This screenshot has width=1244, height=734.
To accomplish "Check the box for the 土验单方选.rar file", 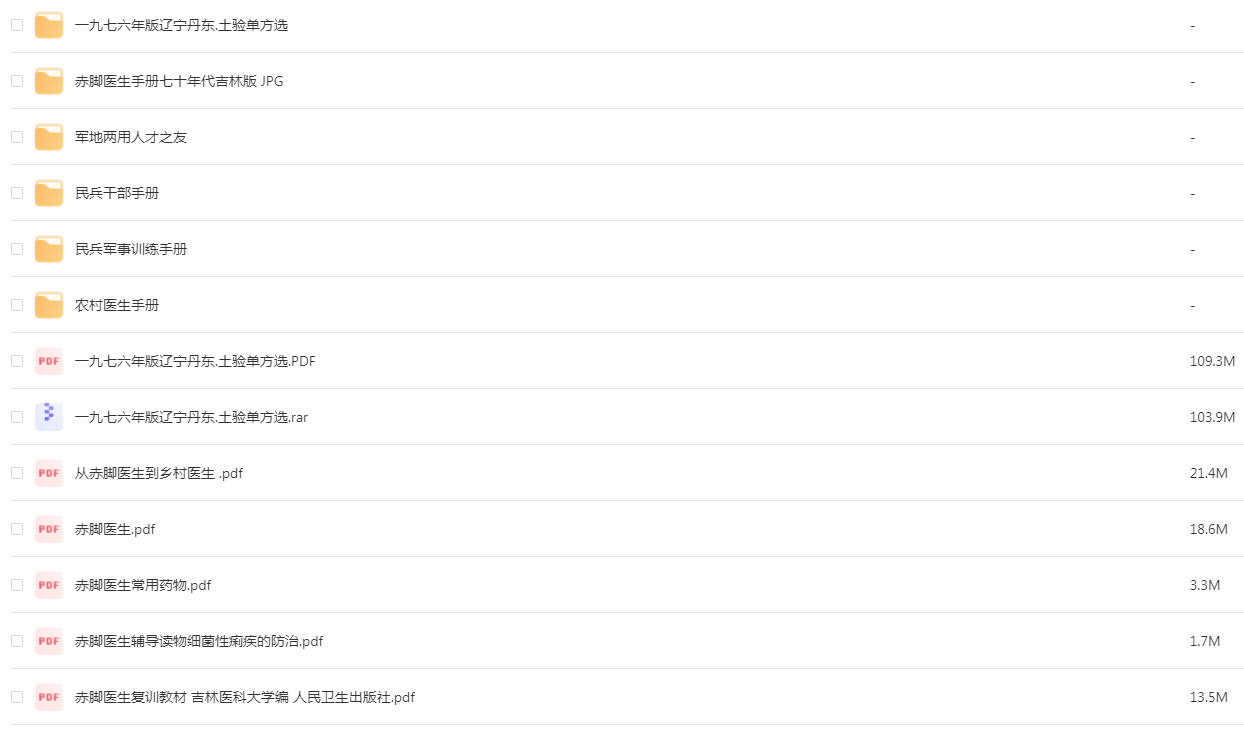I will (17, 417).
